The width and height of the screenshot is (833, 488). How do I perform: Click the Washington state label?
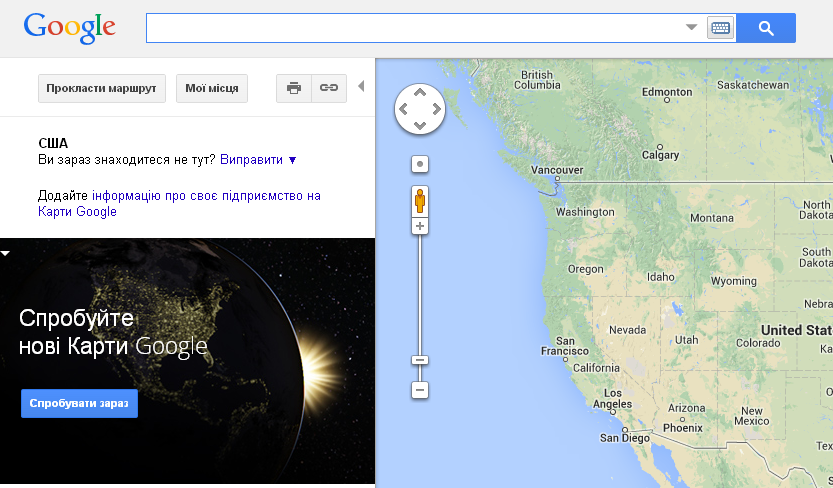pyautogui.click(x=585, y=212)
